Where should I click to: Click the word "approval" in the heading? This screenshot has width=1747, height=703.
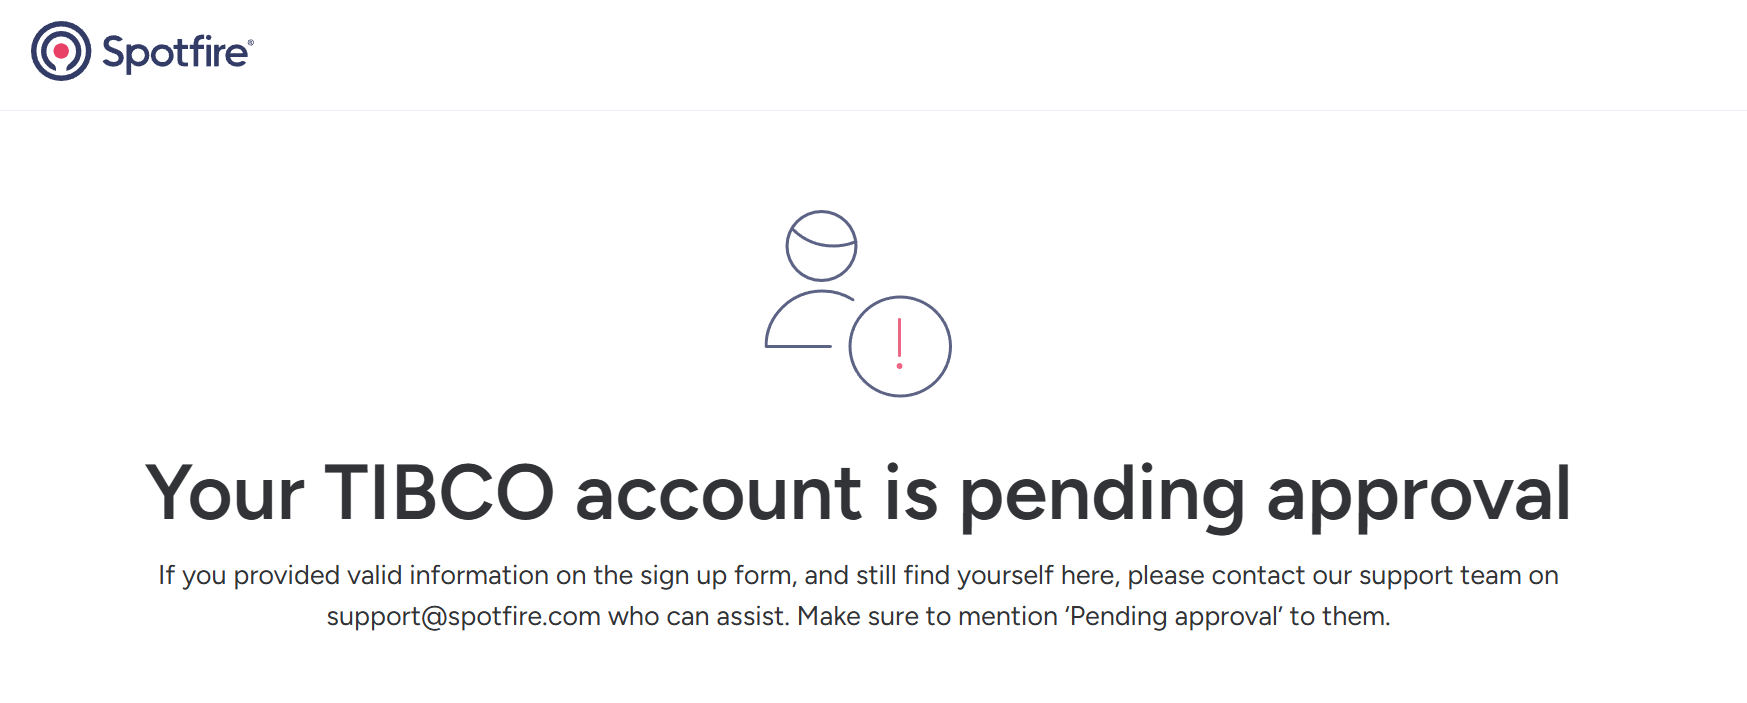click(x=1418, y=493)
